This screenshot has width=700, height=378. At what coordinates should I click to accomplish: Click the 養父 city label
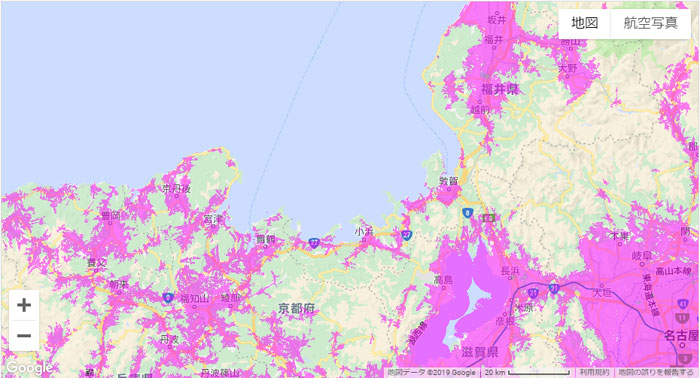(97, 263)
